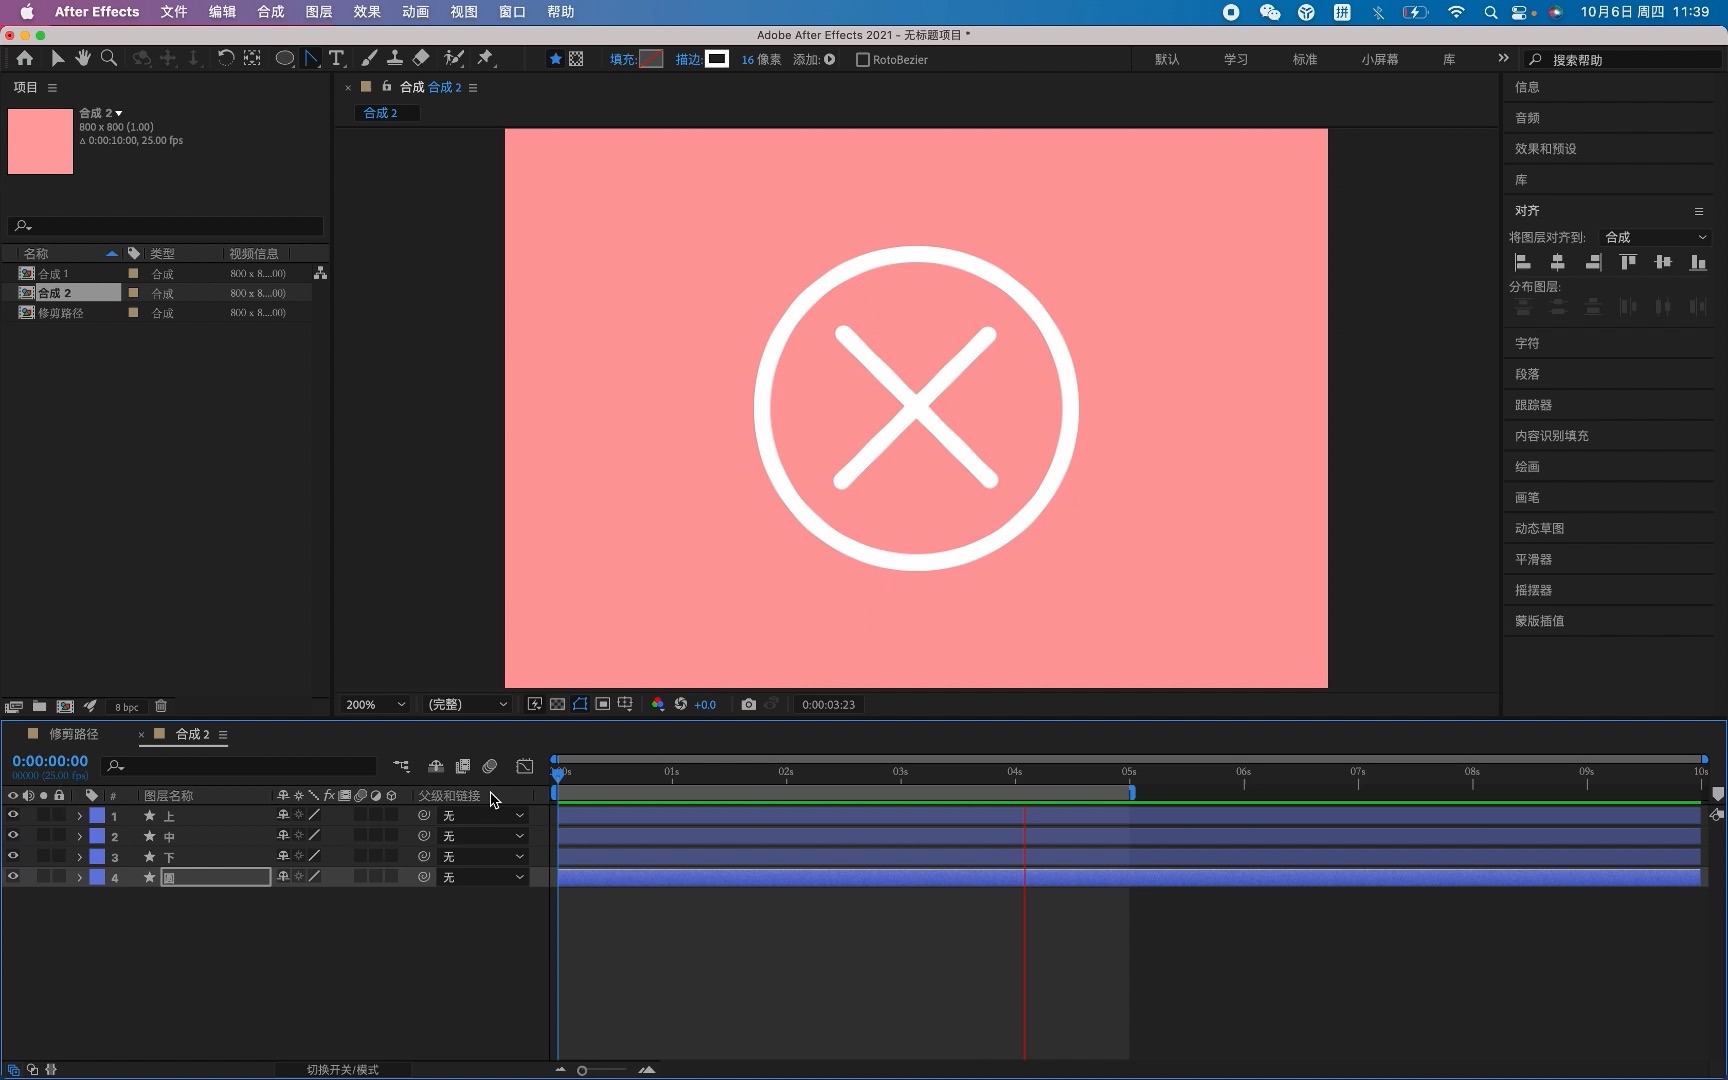This screenshot has height=1080, width=1728.
Task: Switch to 修剪路径 timeline tab
Action: pos(74,734)
